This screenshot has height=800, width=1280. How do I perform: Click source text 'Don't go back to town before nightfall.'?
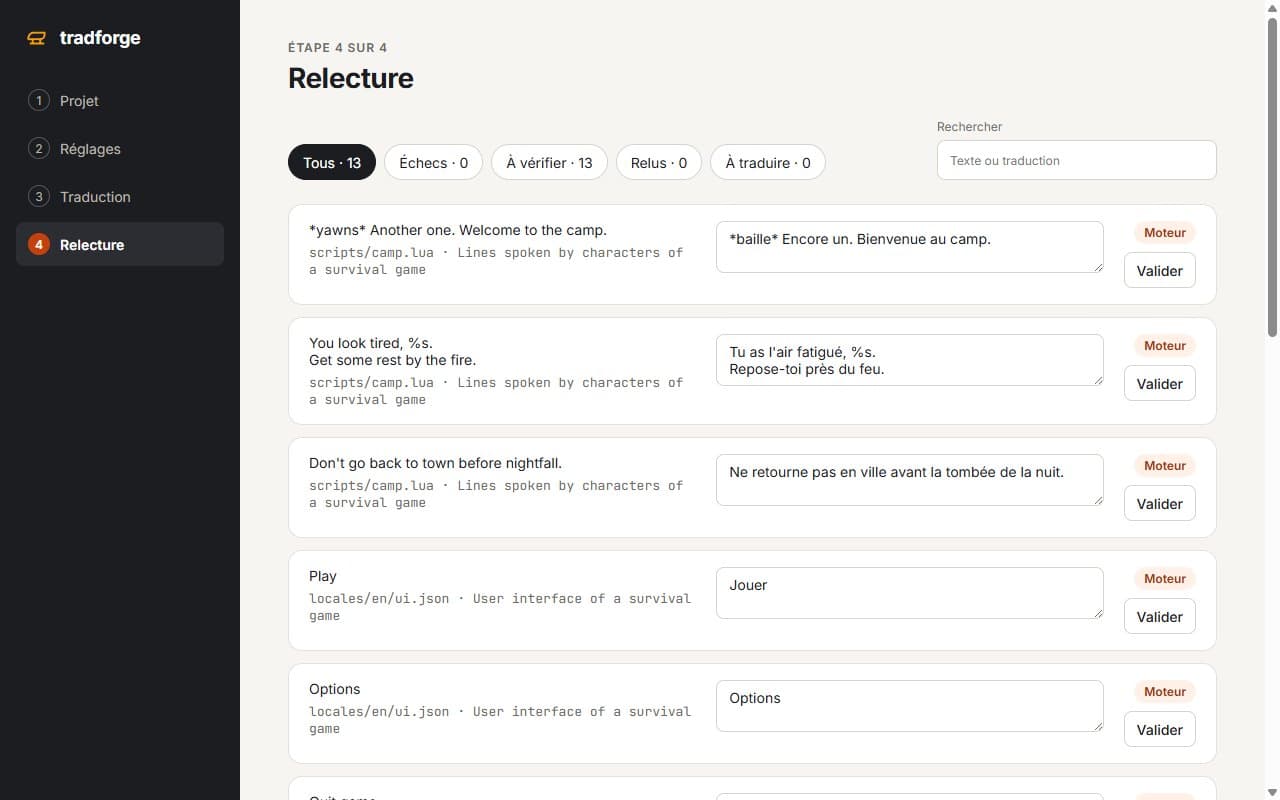point(435,463)
